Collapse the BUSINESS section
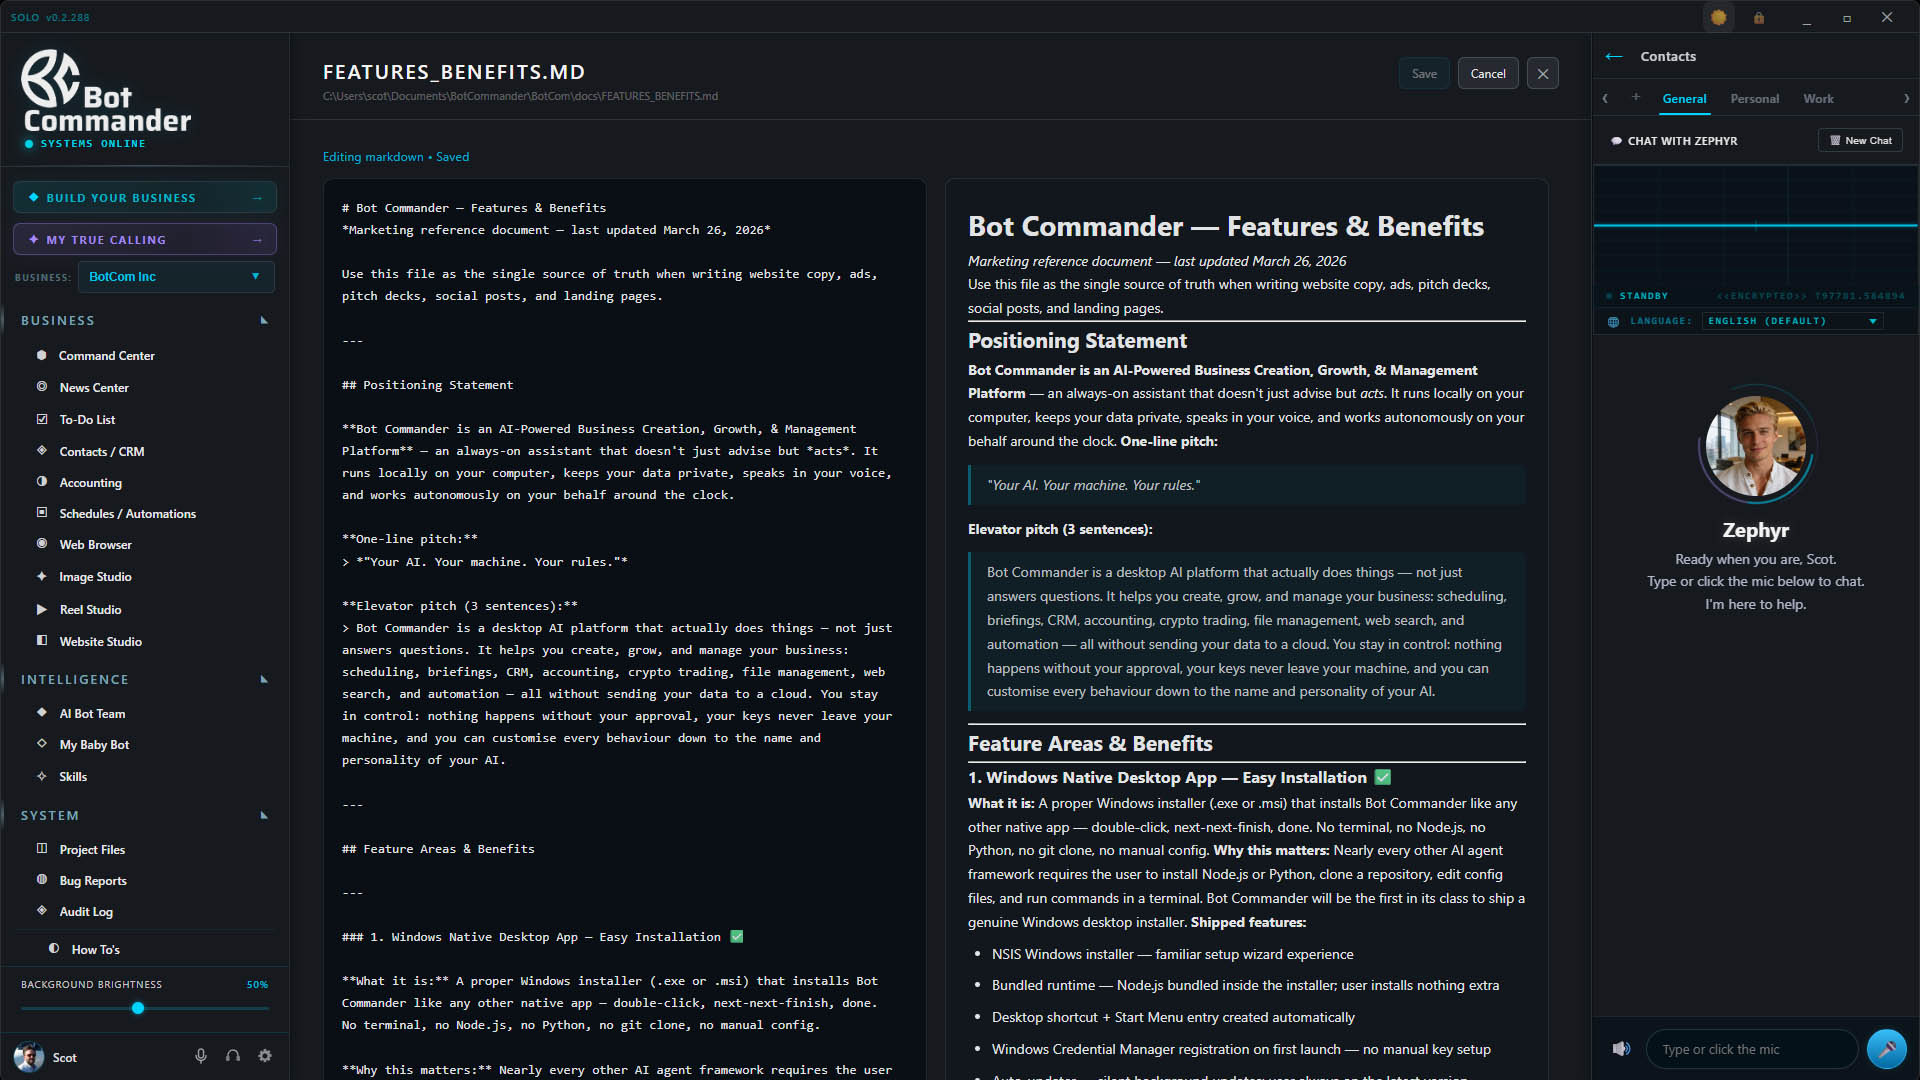The image size is (1920, 1080). [264, 321]
